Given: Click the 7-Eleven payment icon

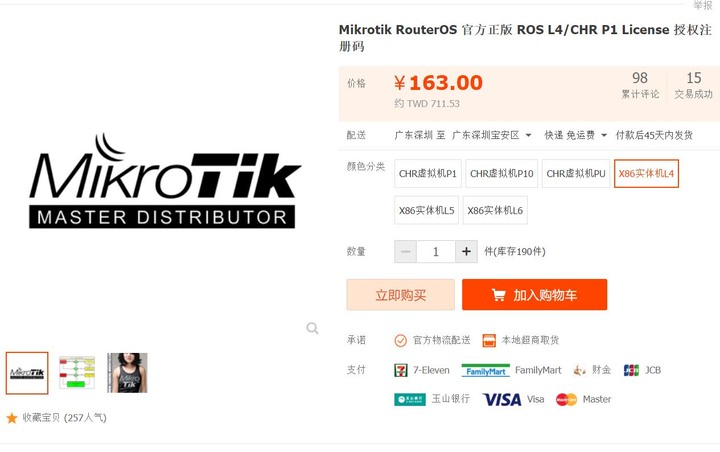Looking at the screenshot, I should pos(400,370).
